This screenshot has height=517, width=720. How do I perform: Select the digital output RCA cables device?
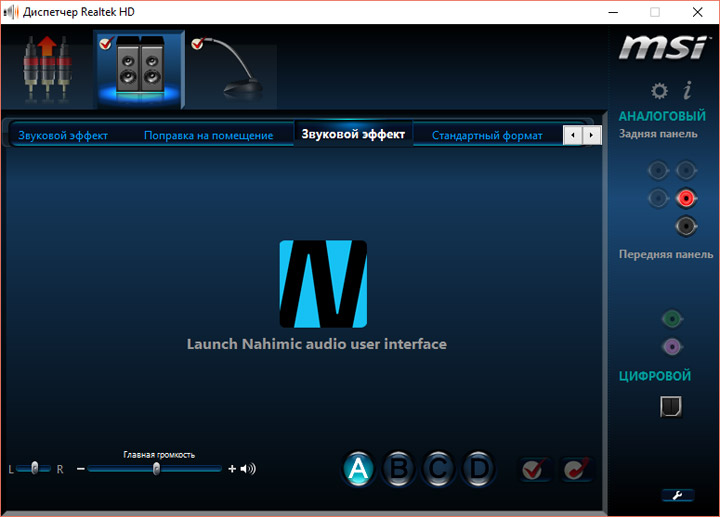47,69
